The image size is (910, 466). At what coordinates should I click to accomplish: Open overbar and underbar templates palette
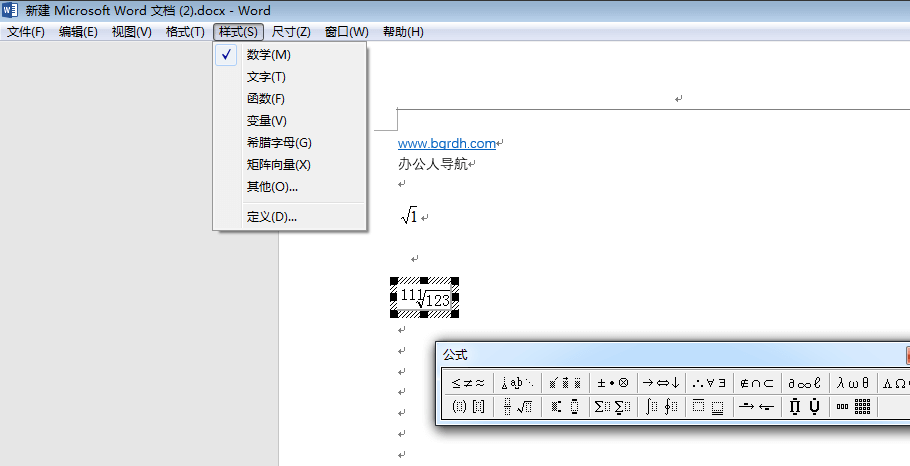pos(709,407)
